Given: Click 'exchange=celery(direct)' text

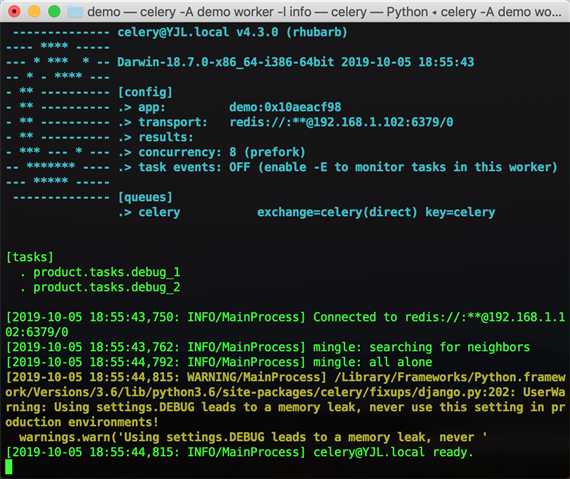Looking at the screenshot, I should tap(337, 212).
